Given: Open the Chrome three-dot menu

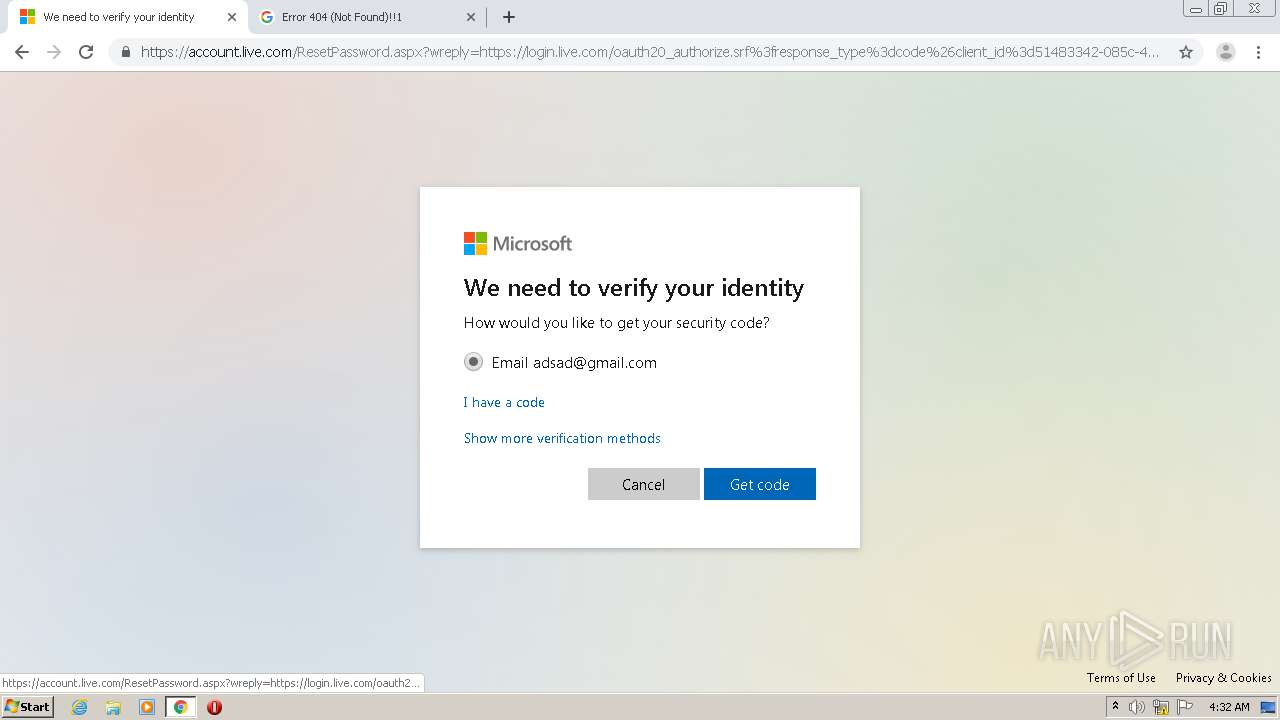Looking at the screenshot, I should pos(1258,52).
